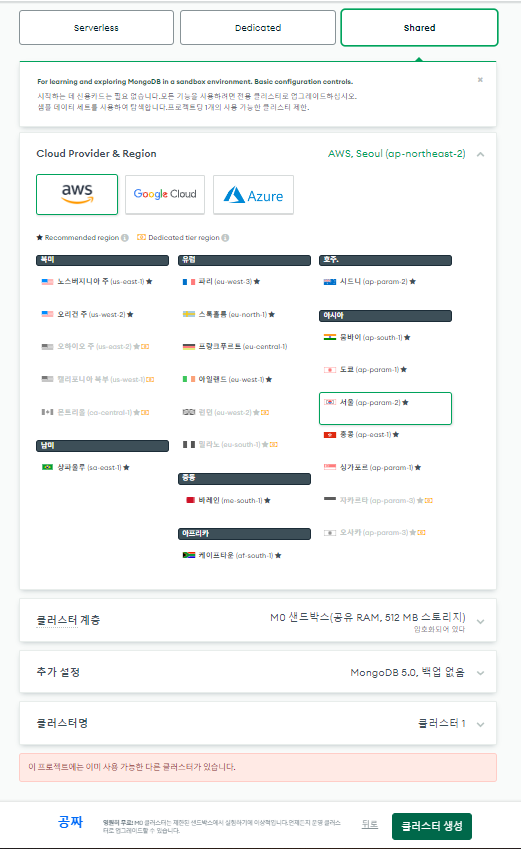This screenshot has height=849, width=521.
Task: Click the India flag icon
Action: click(330, 337)
